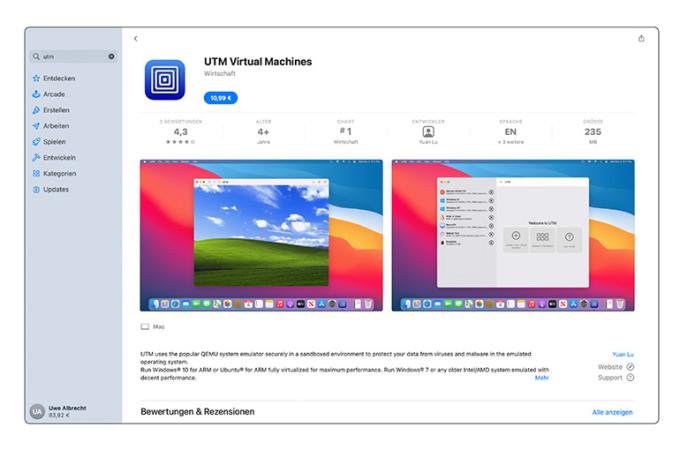Select the Updates download icon
The image size is (680, 450).
[36, 189]
